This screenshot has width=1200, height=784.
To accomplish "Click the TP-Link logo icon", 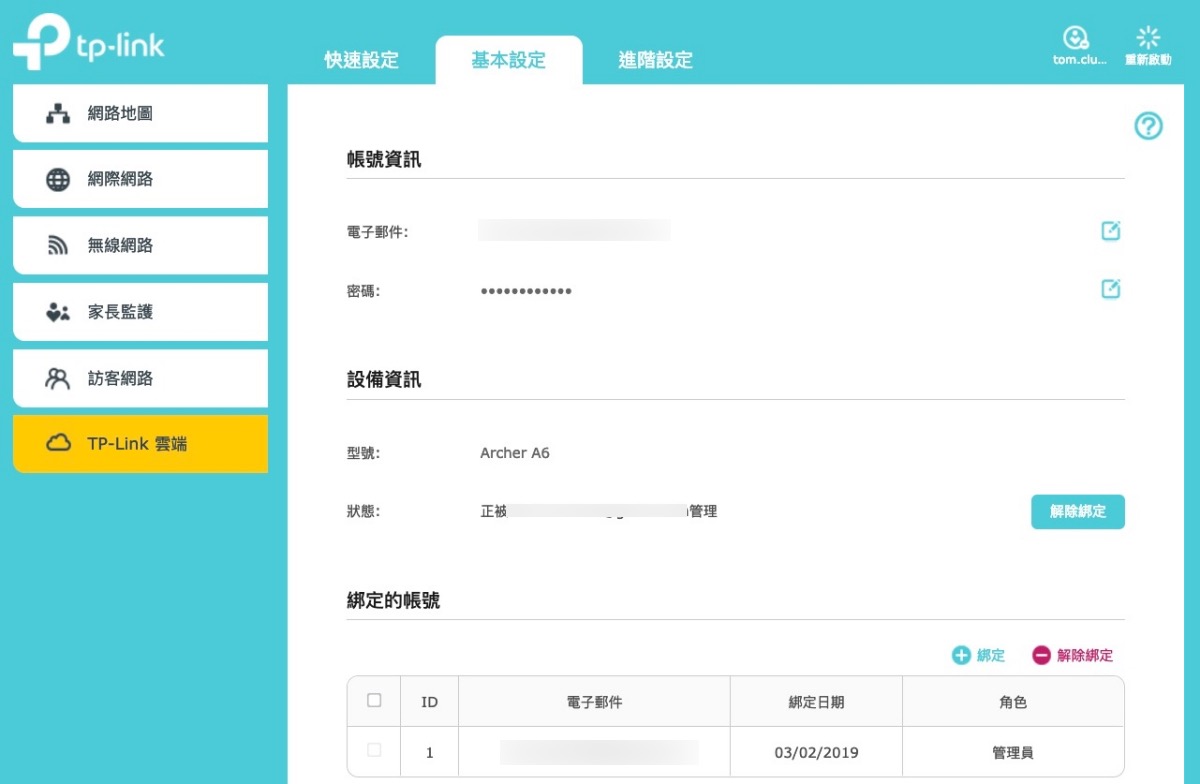I will (x=40, y=42).
